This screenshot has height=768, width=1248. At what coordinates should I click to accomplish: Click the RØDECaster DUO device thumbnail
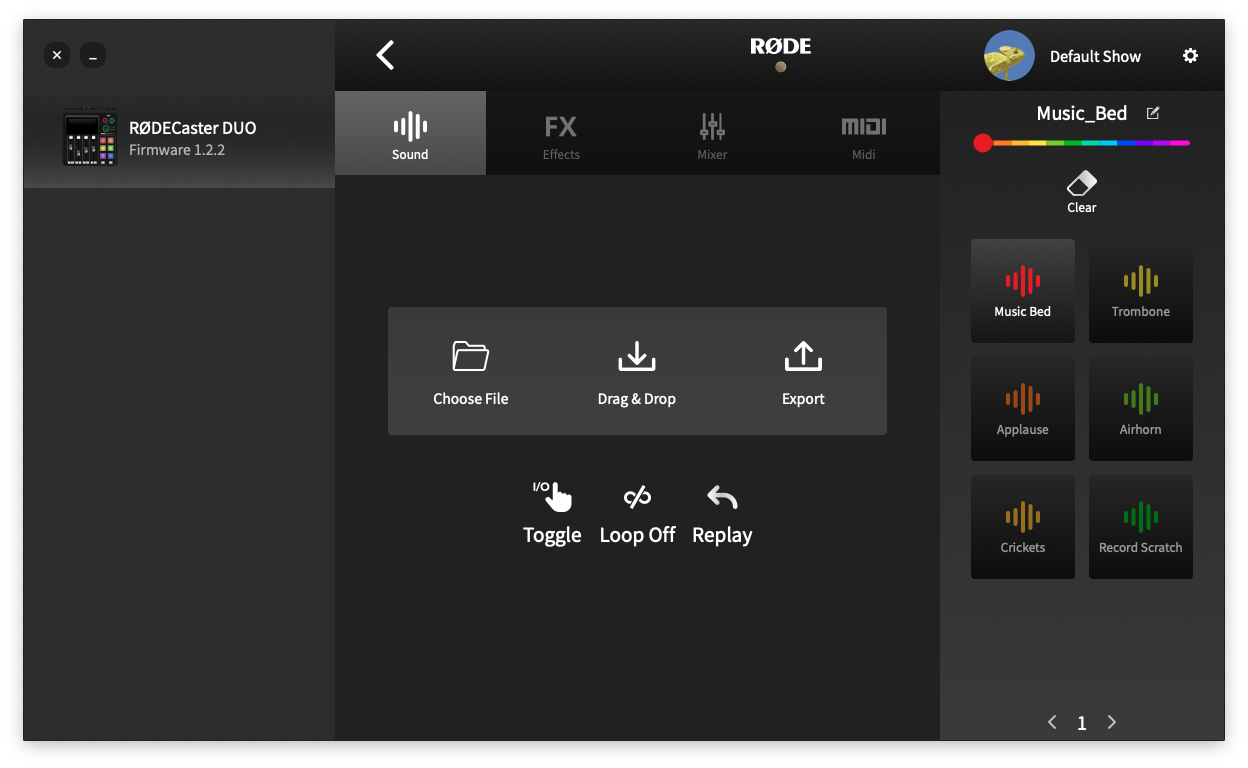[x=90, y=137]
